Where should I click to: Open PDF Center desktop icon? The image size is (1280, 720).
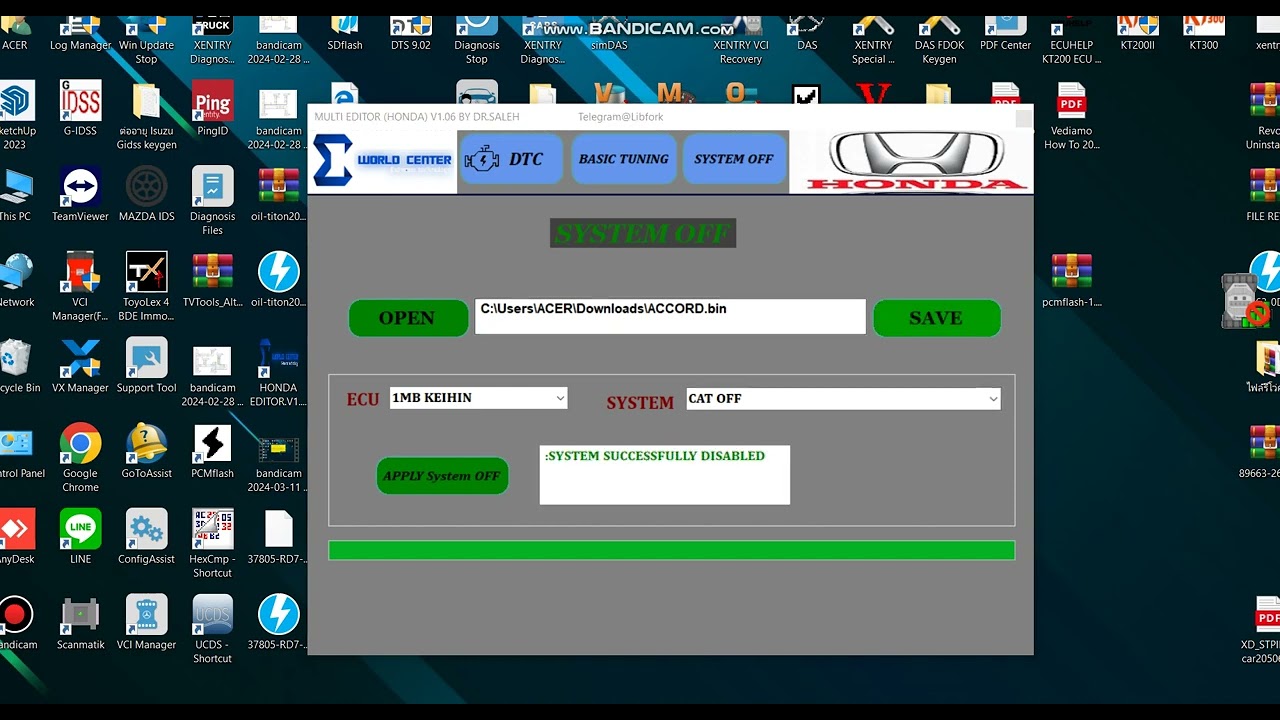(1005, 32)
